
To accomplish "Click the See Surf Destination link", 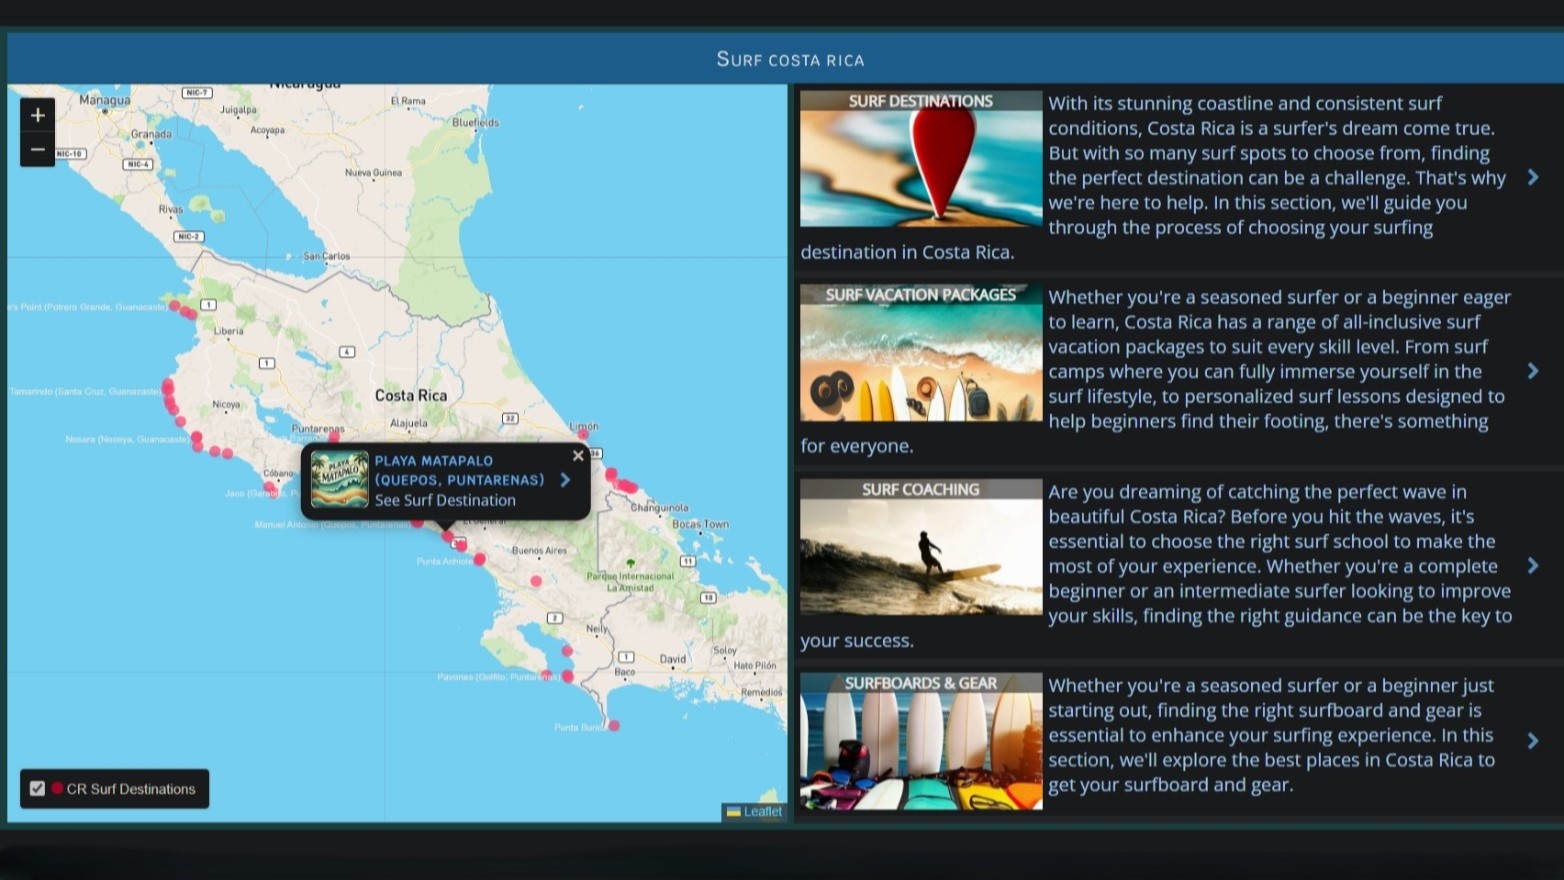I will click(445, 501).
